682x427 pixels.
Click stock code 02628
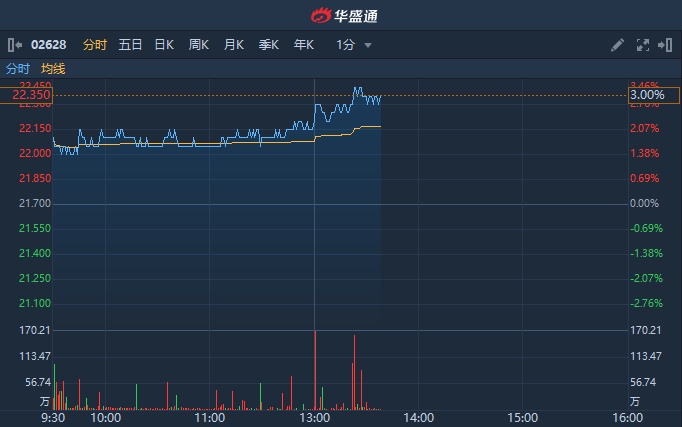48,45
